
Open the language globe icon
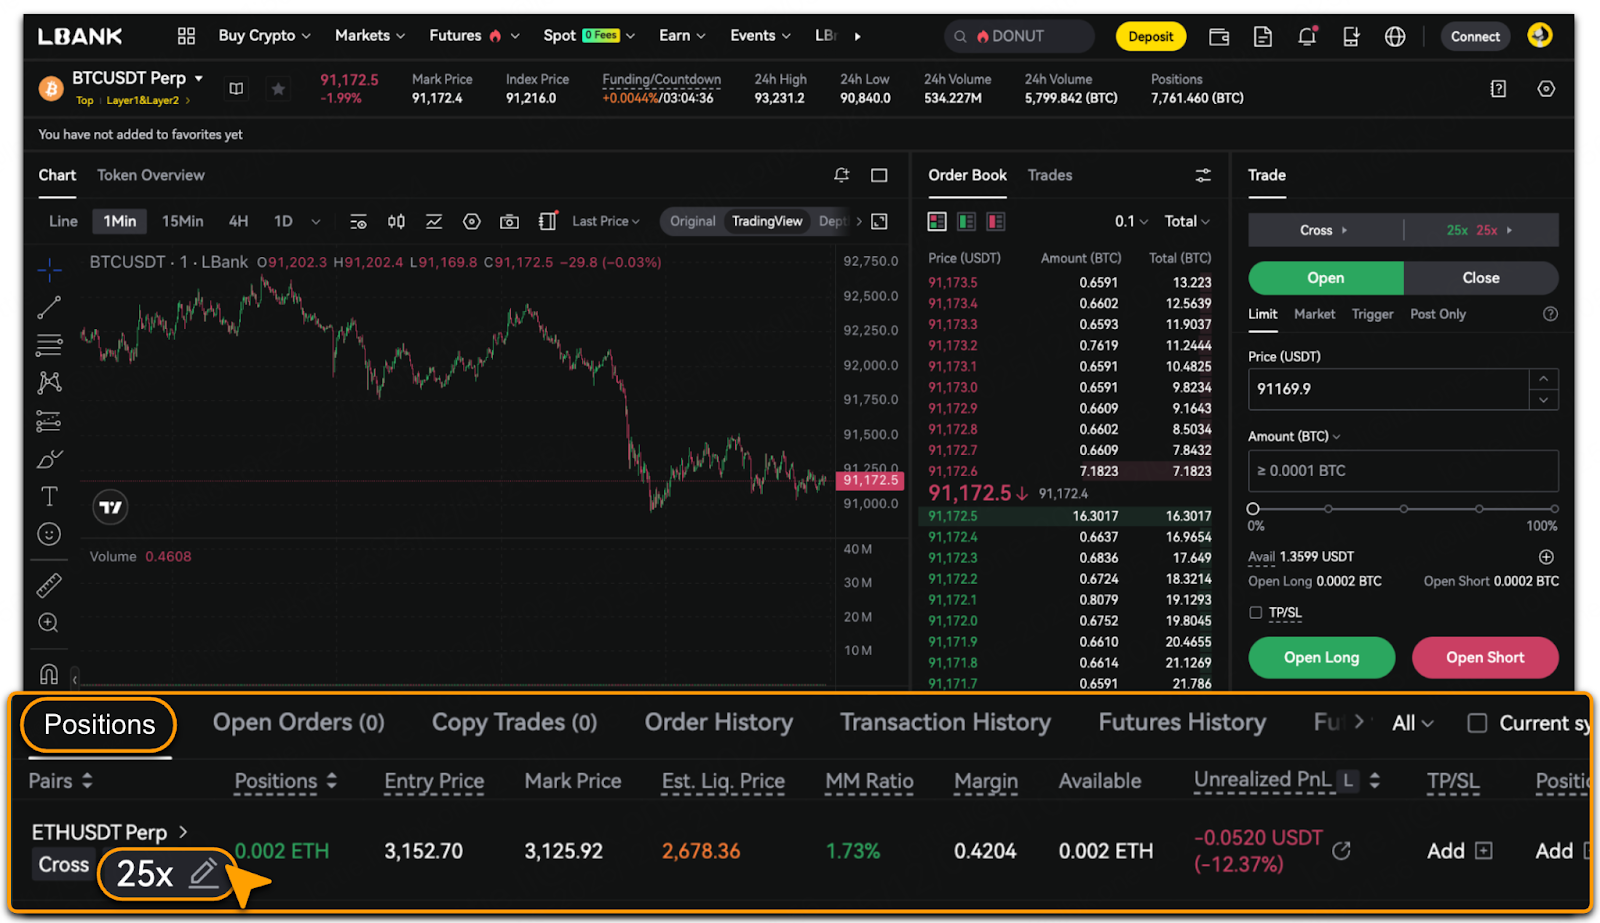[1394, 37]
